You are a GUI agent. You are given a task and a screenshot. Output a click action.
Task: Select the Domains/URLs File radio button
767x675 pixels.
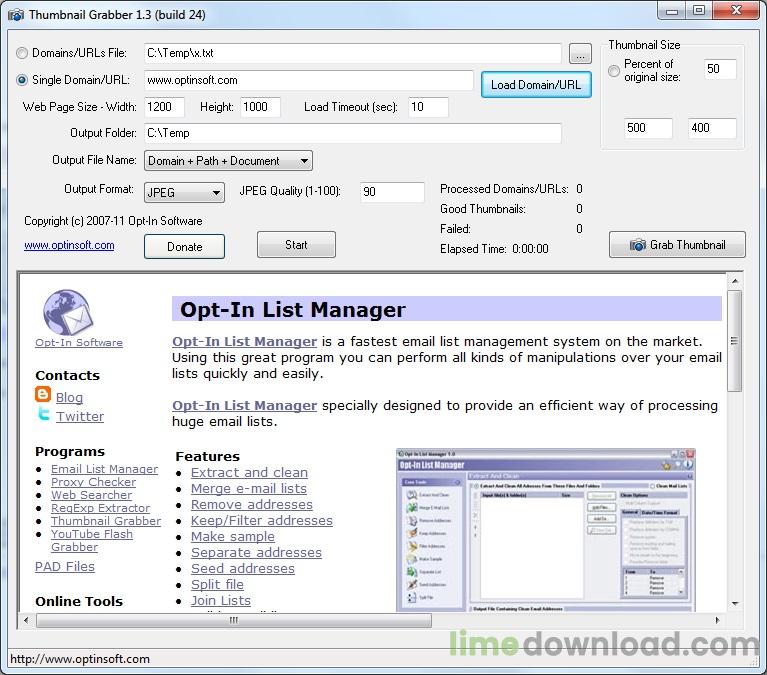coord(22,53)
